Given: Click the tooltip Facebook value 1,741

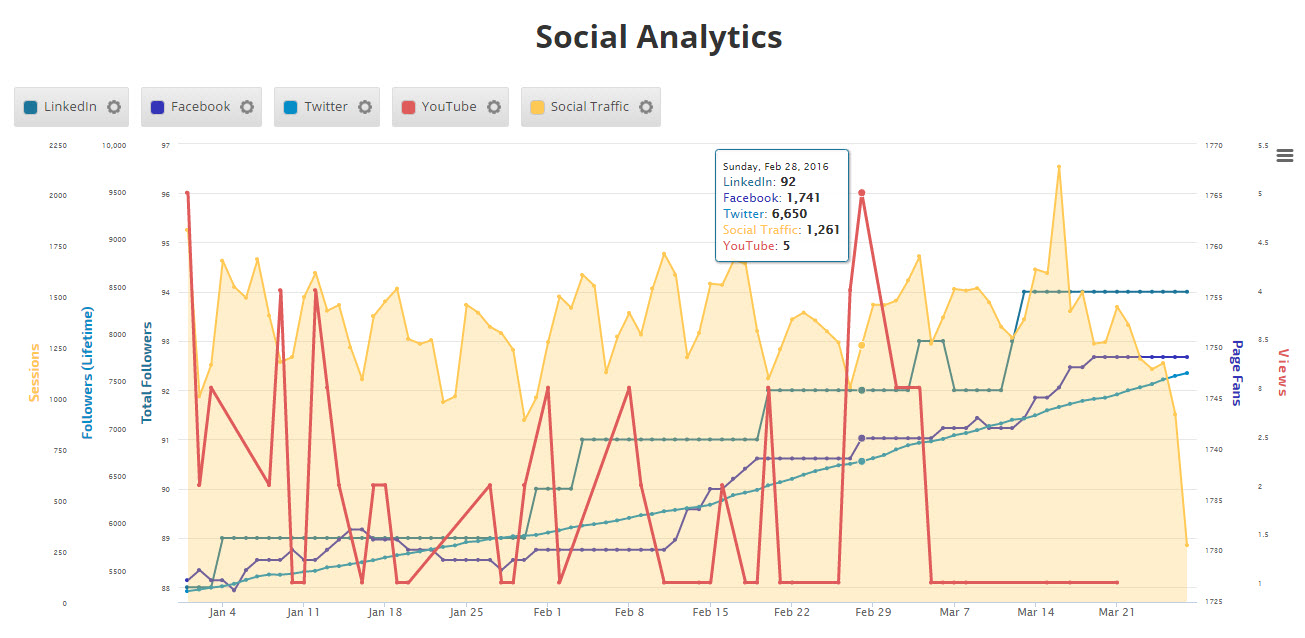Looking at the screenshot, I should (803, 198).
